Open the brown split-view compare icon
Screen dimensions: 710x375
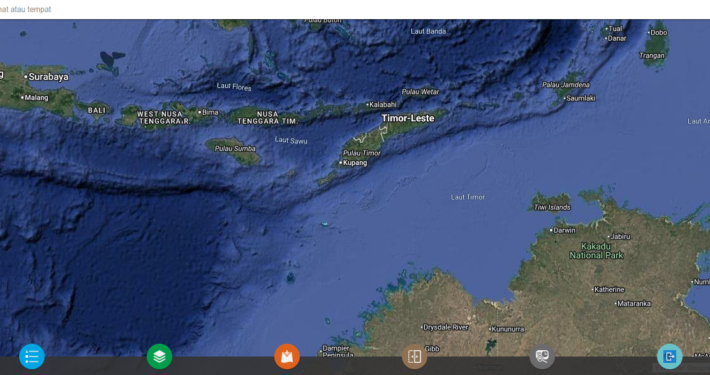pos(415,356)
